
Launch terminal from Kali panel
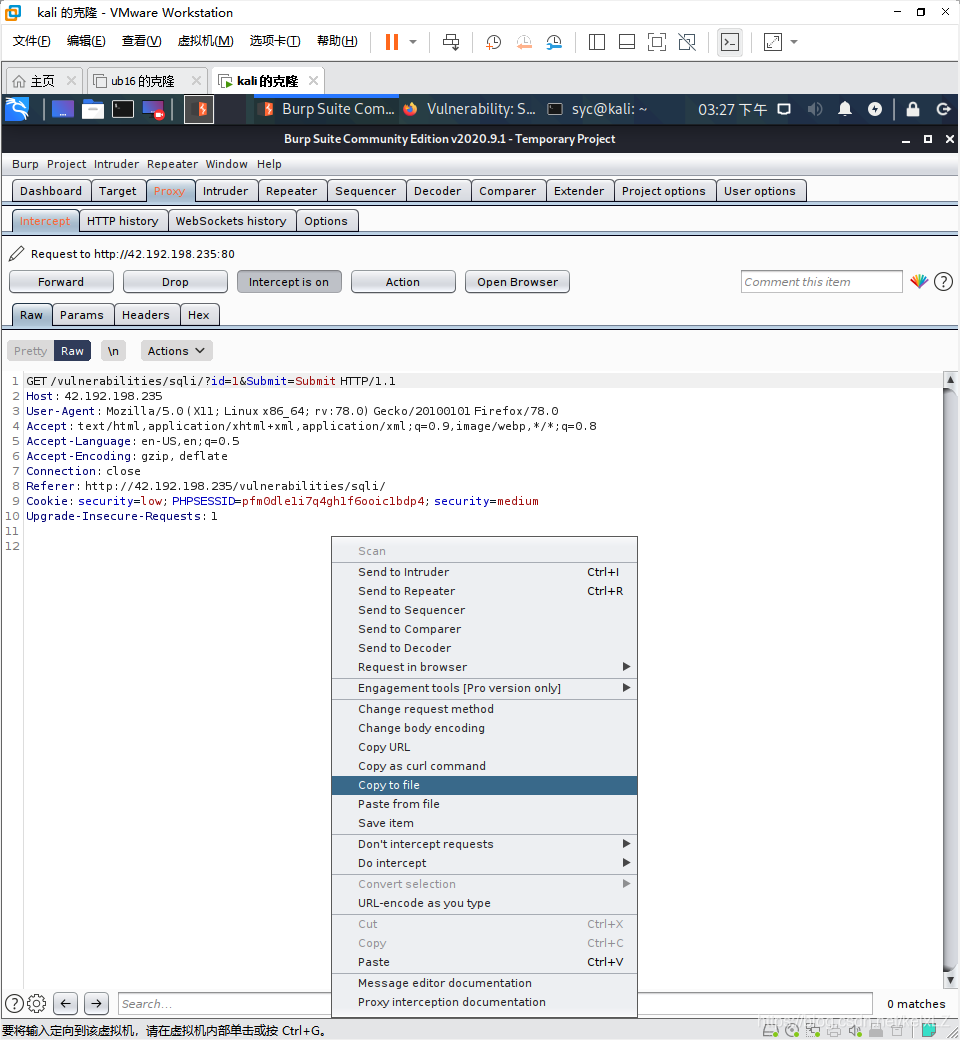pyautogui.click(x=123, y=109)
